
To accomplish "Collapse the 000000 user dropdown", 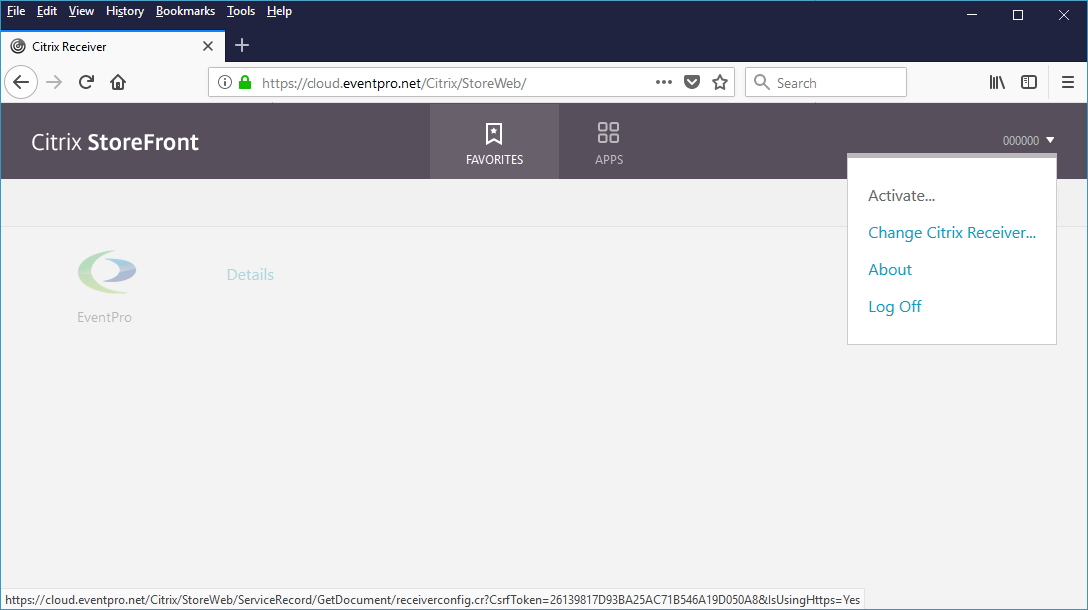I will [x=1028, y=141].
